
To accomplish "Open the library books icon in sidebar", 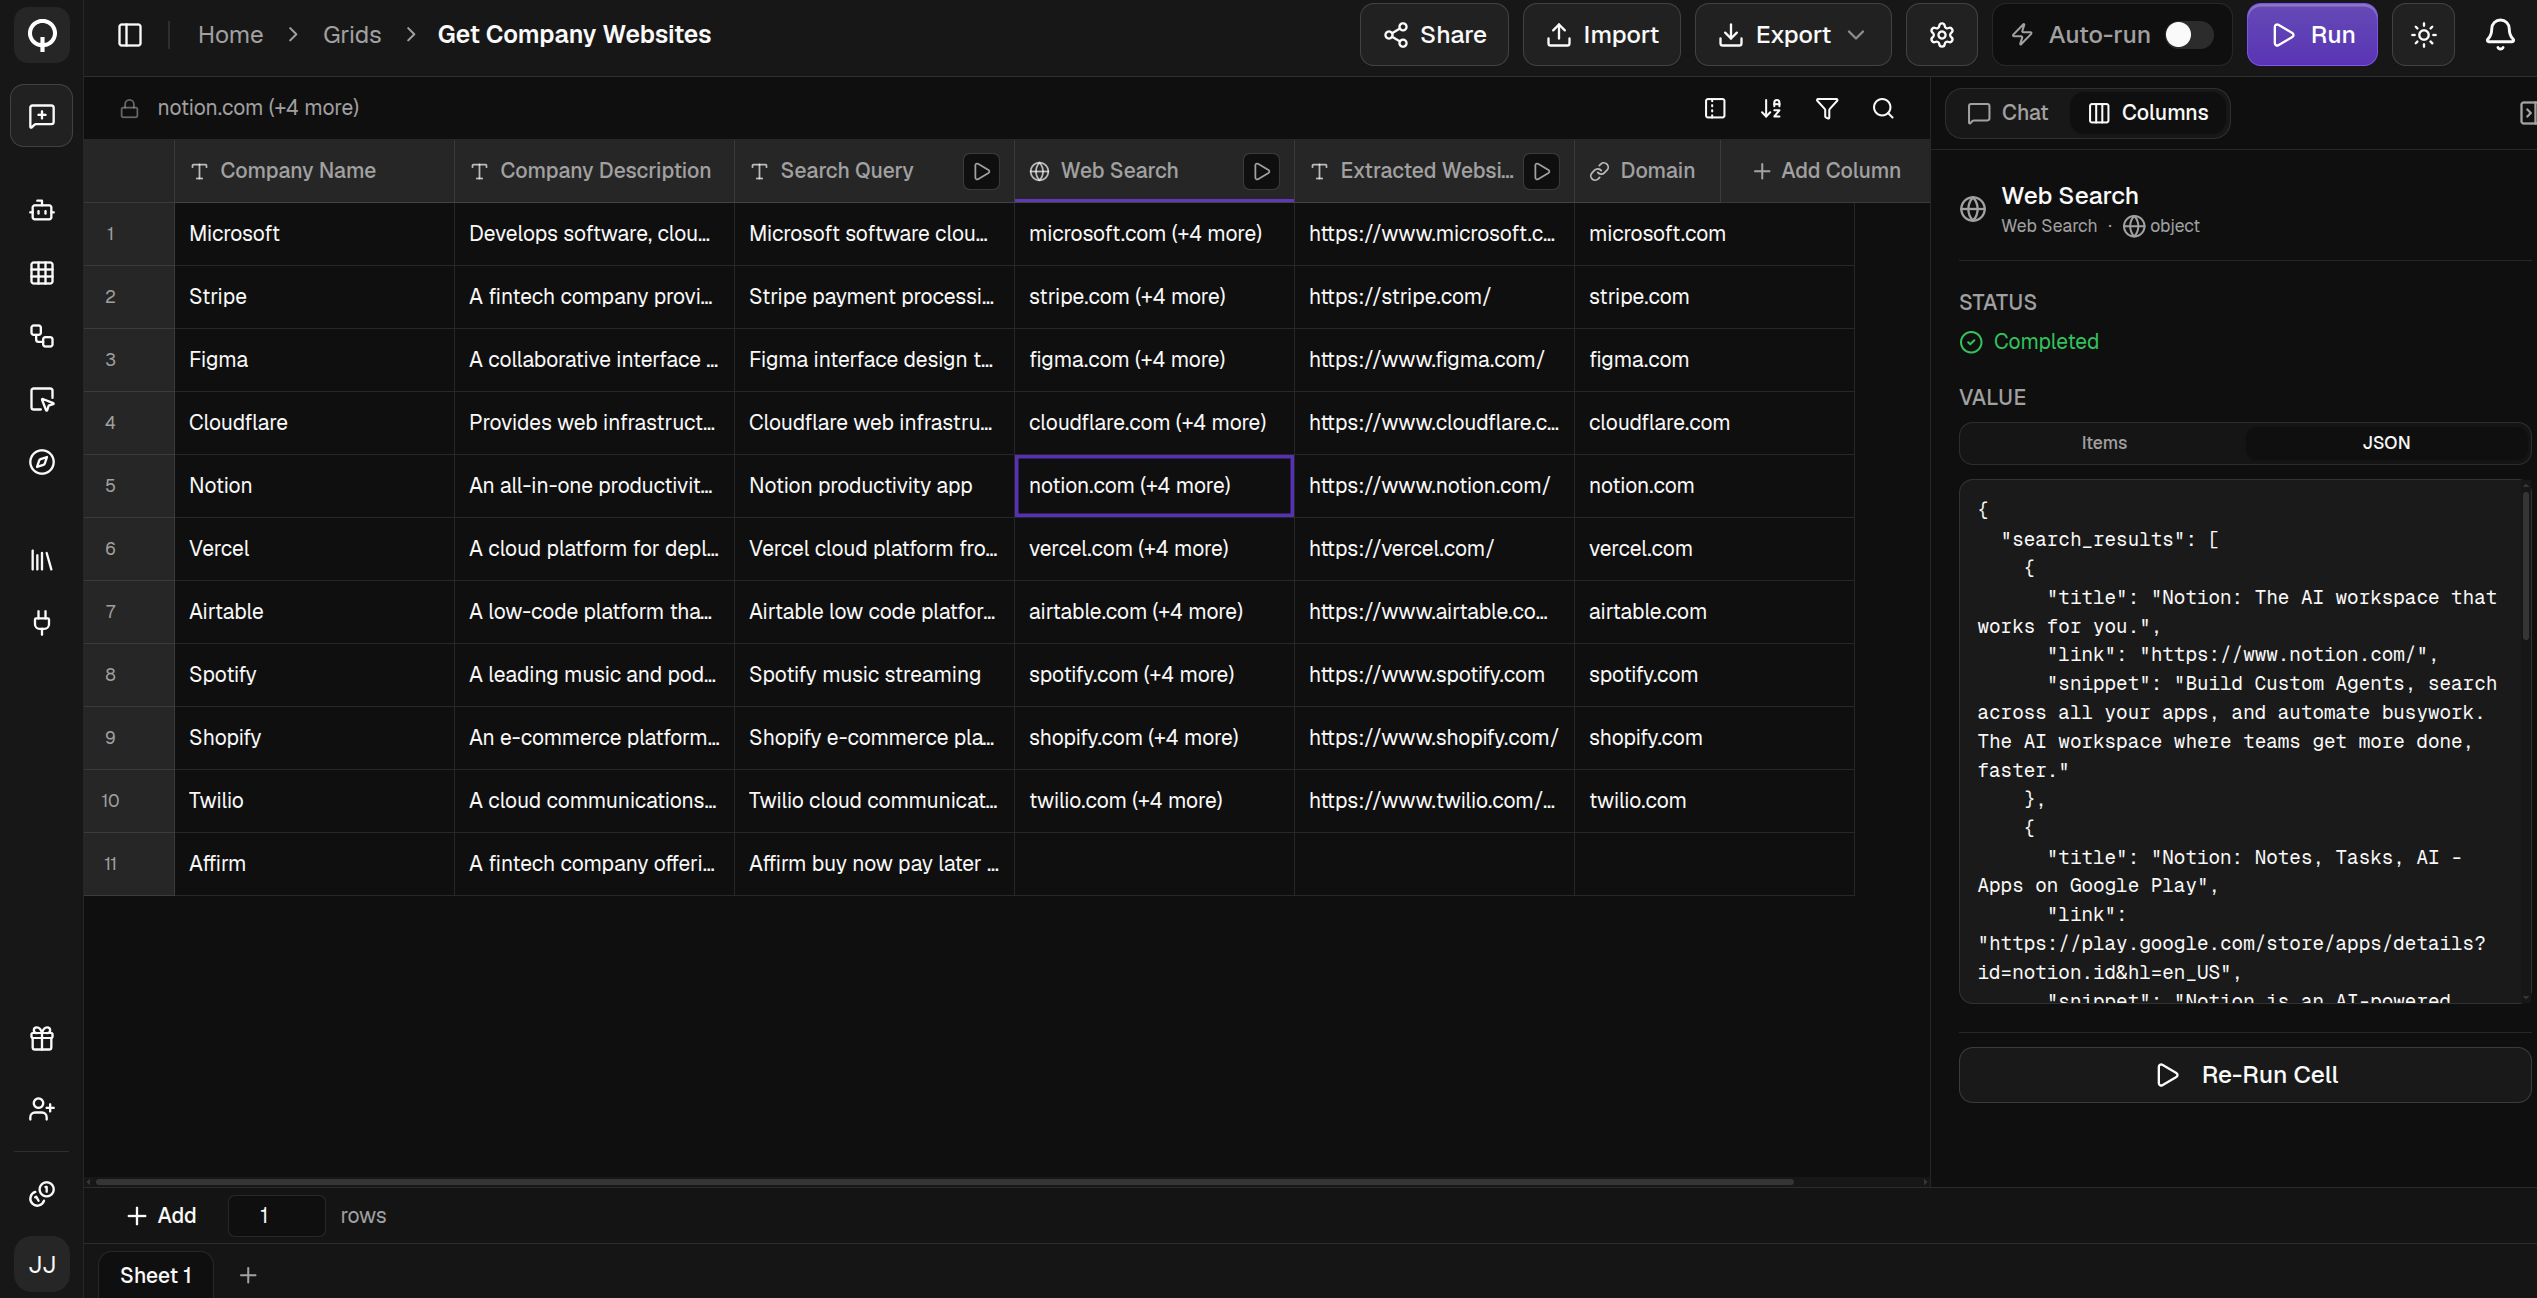I will tap(42, 560).
